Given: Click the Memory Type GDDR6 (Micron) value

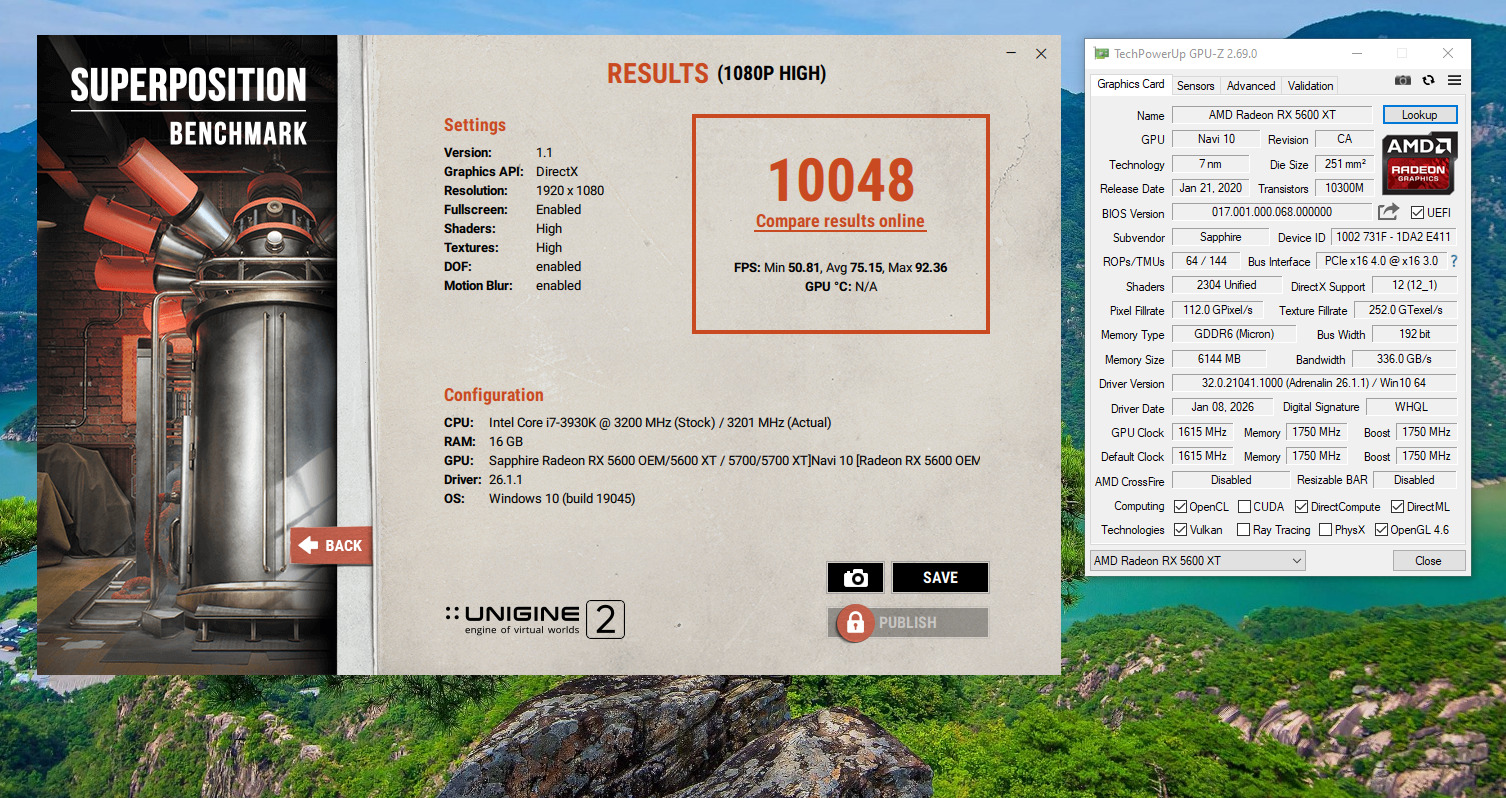Looking at the screenshot, I should pyautogui.click(x=1234, y=334).
